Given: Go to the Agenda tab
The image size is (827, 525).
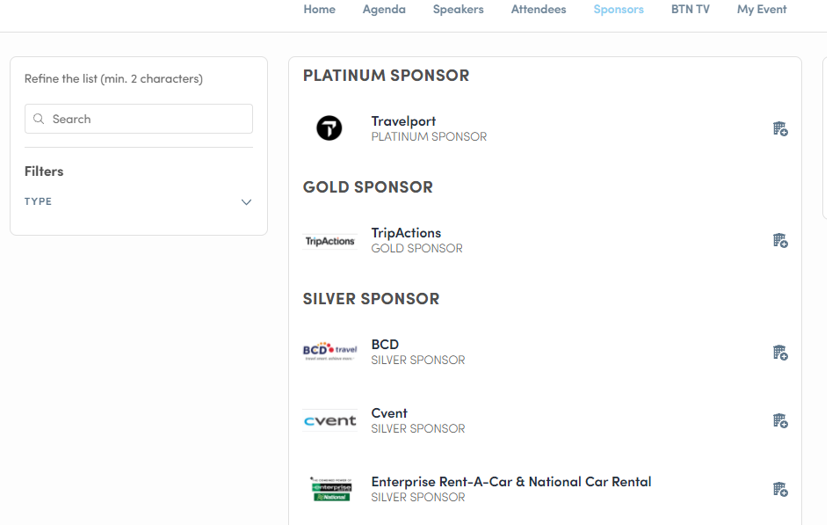Looking at the screenshot, I should point(384,9).
